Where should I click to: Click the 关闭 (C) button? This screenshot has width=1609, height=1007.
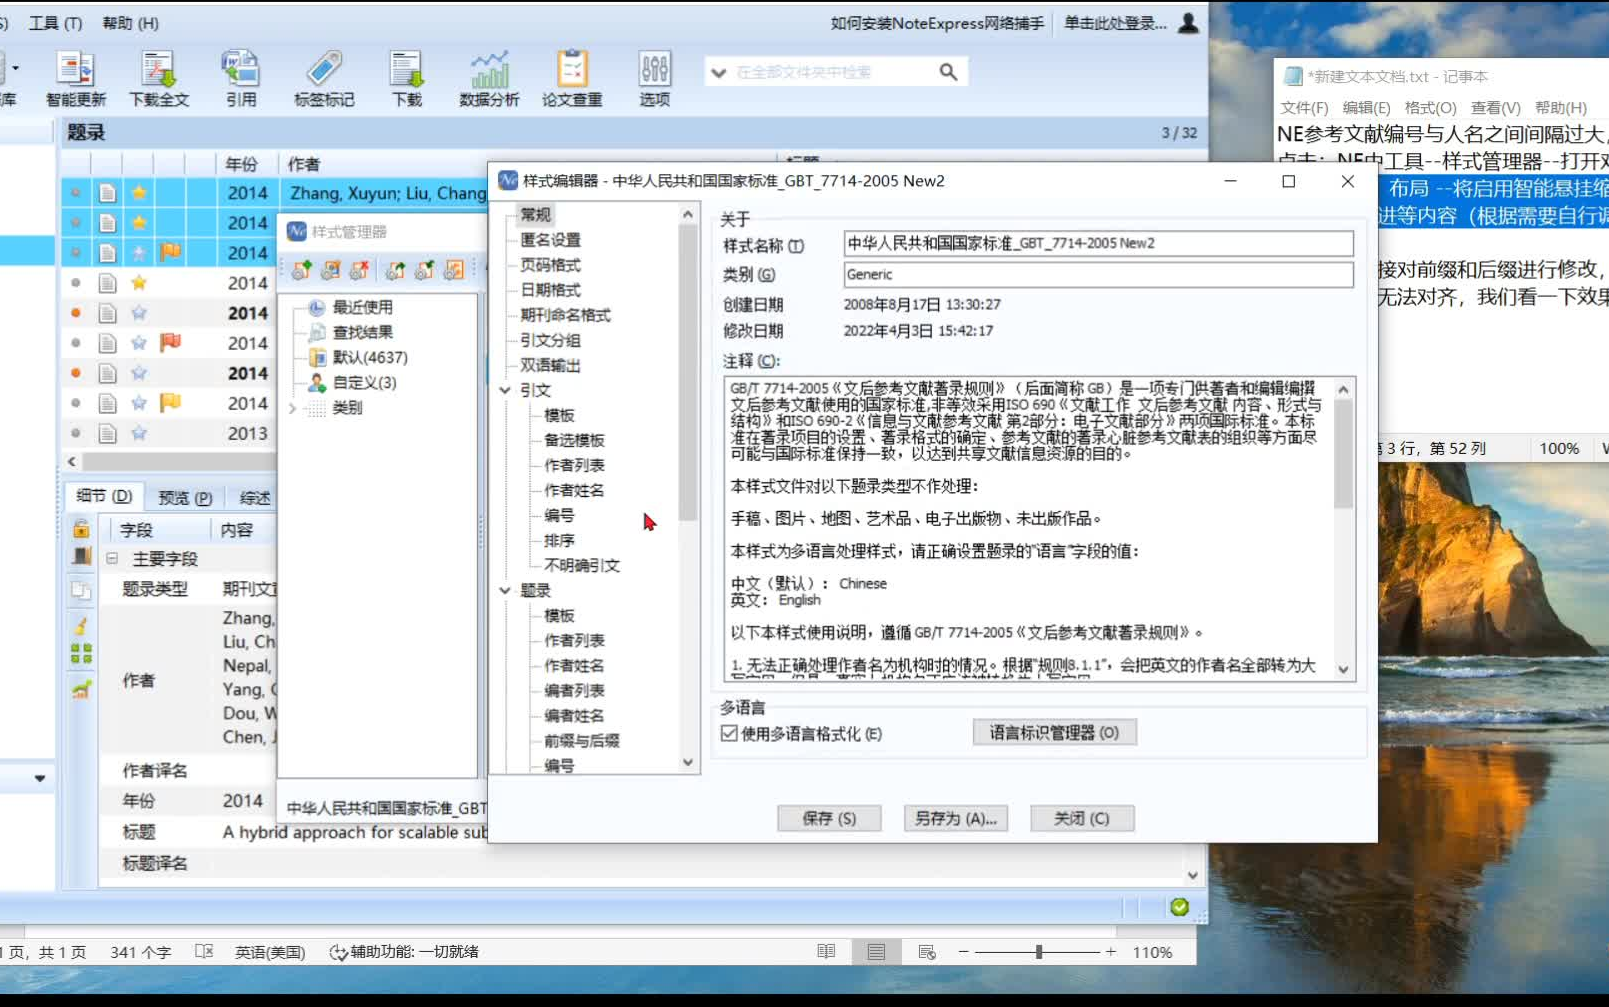pos(1082,818)
